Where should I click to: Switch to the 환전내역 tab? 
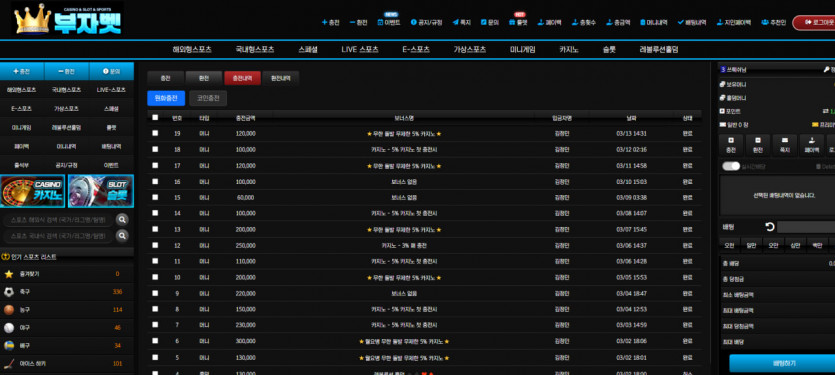pos(281,78)
